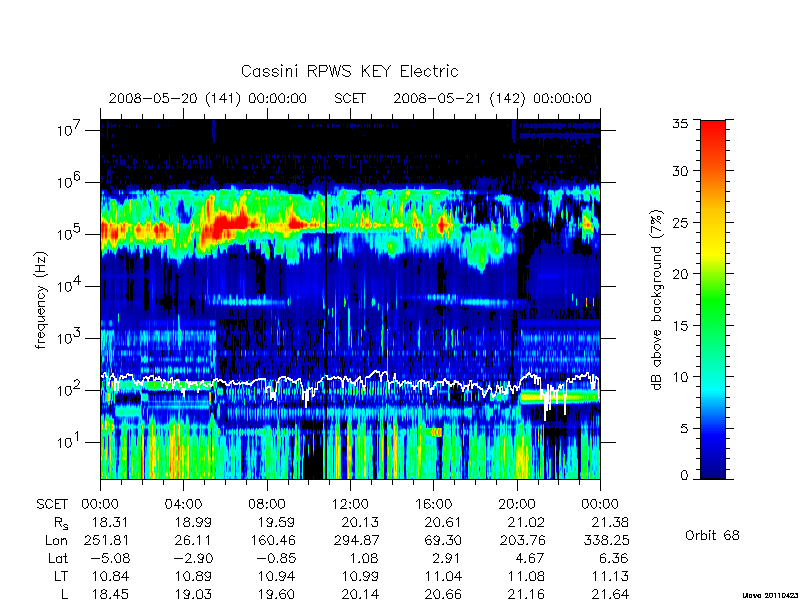Image resolution: width=800 pixels, height=600 pixels.
Task: Click inside the frequency-time spectrogram plot
Action: pos(350,299)
